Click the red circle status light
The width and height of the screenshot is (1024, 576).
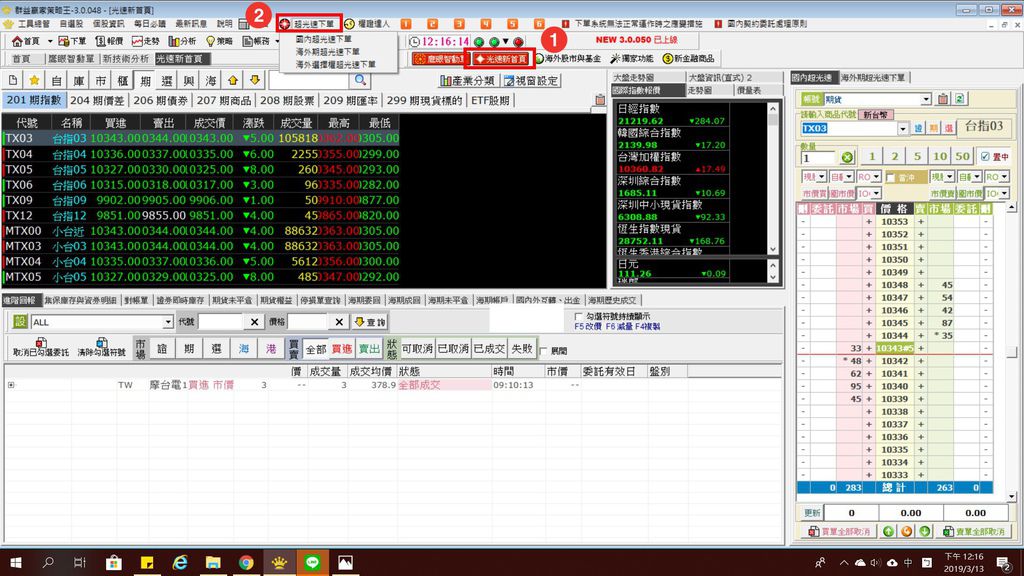click(518, 42)
